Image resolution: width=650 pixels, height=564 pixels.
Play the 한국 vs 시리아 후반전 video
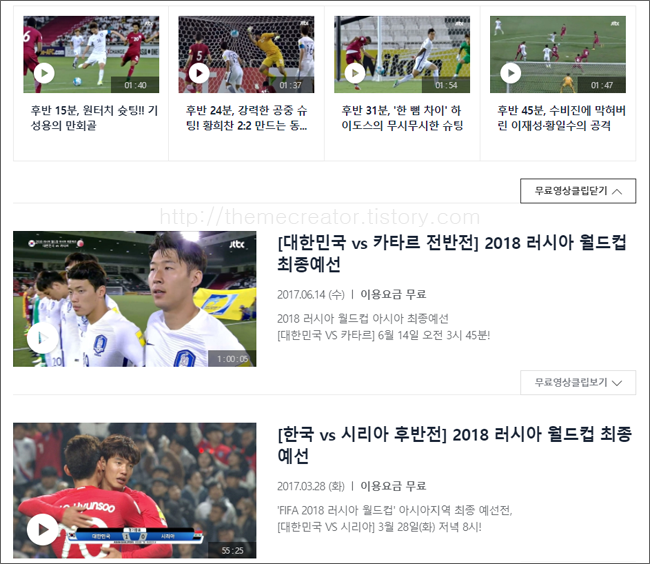pos(43,529)
